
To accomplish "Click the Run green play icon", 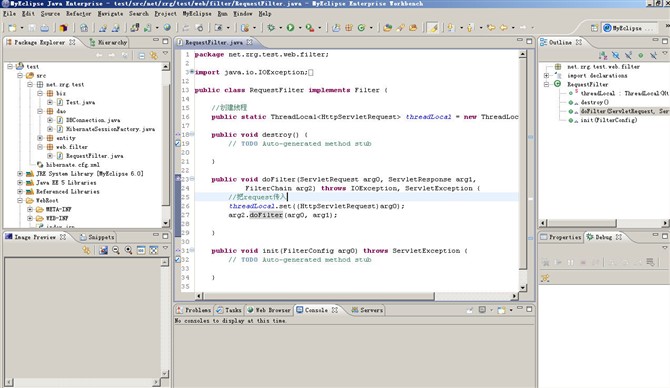I will [x=291, y=28].
